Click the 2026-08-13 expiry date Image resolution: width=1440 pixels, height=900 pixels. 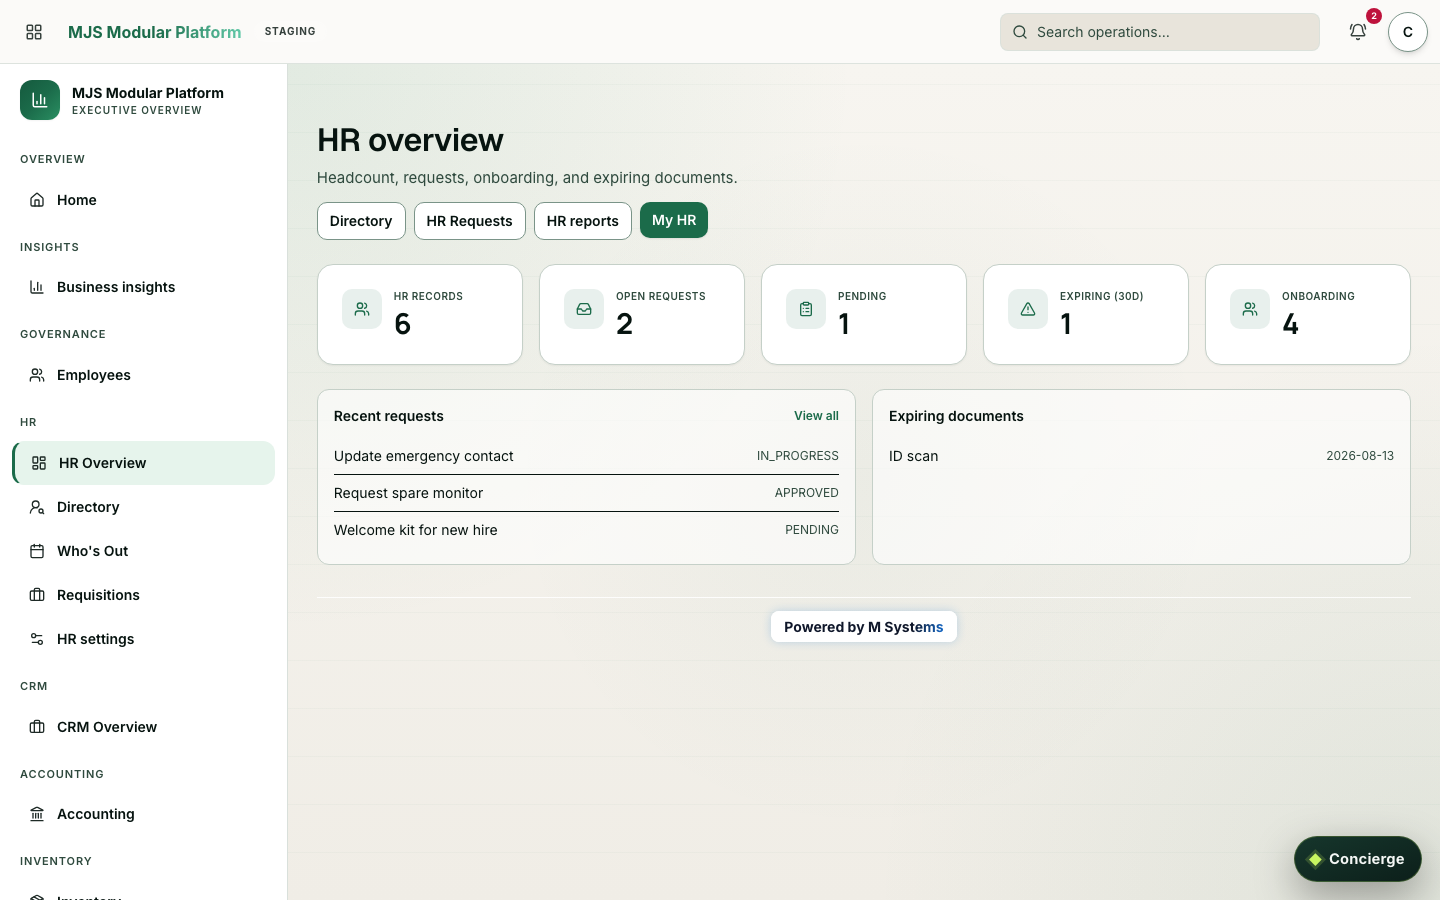click(1360, 456)
